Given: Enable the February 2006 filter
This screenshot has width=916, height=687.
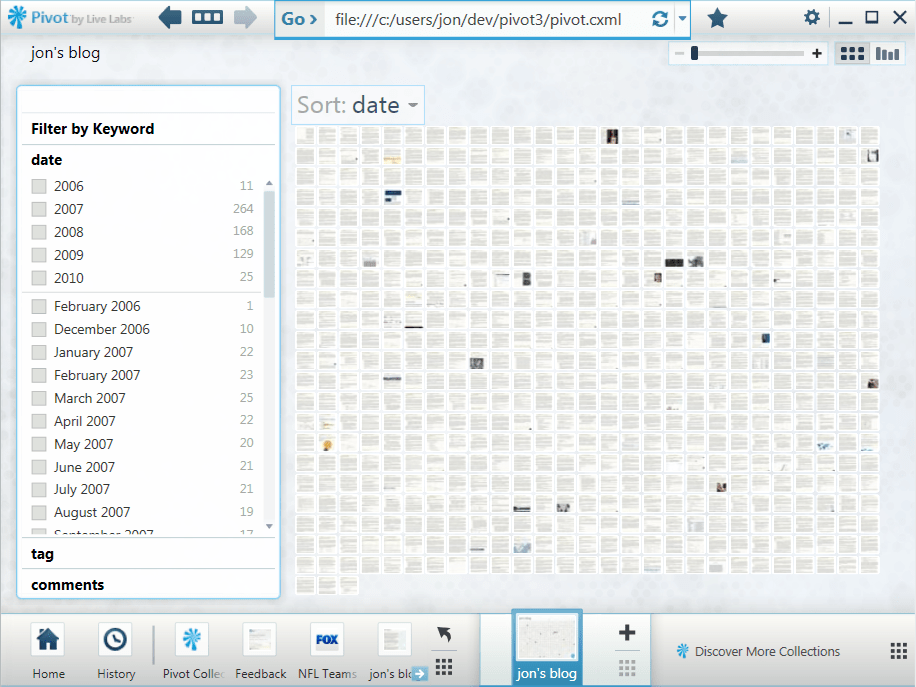Looking at the screenshot, I should coord(39,306).
